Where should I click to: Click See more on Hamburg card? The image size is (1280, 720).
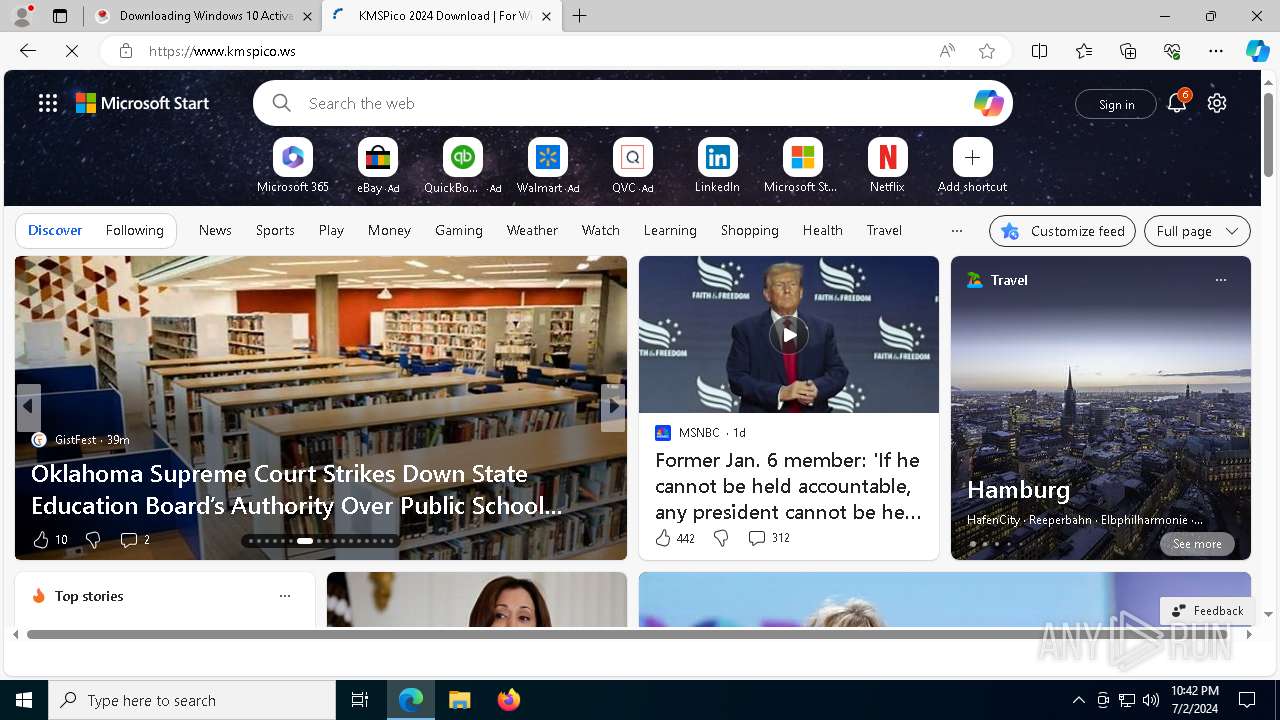tap(1197, 544)
